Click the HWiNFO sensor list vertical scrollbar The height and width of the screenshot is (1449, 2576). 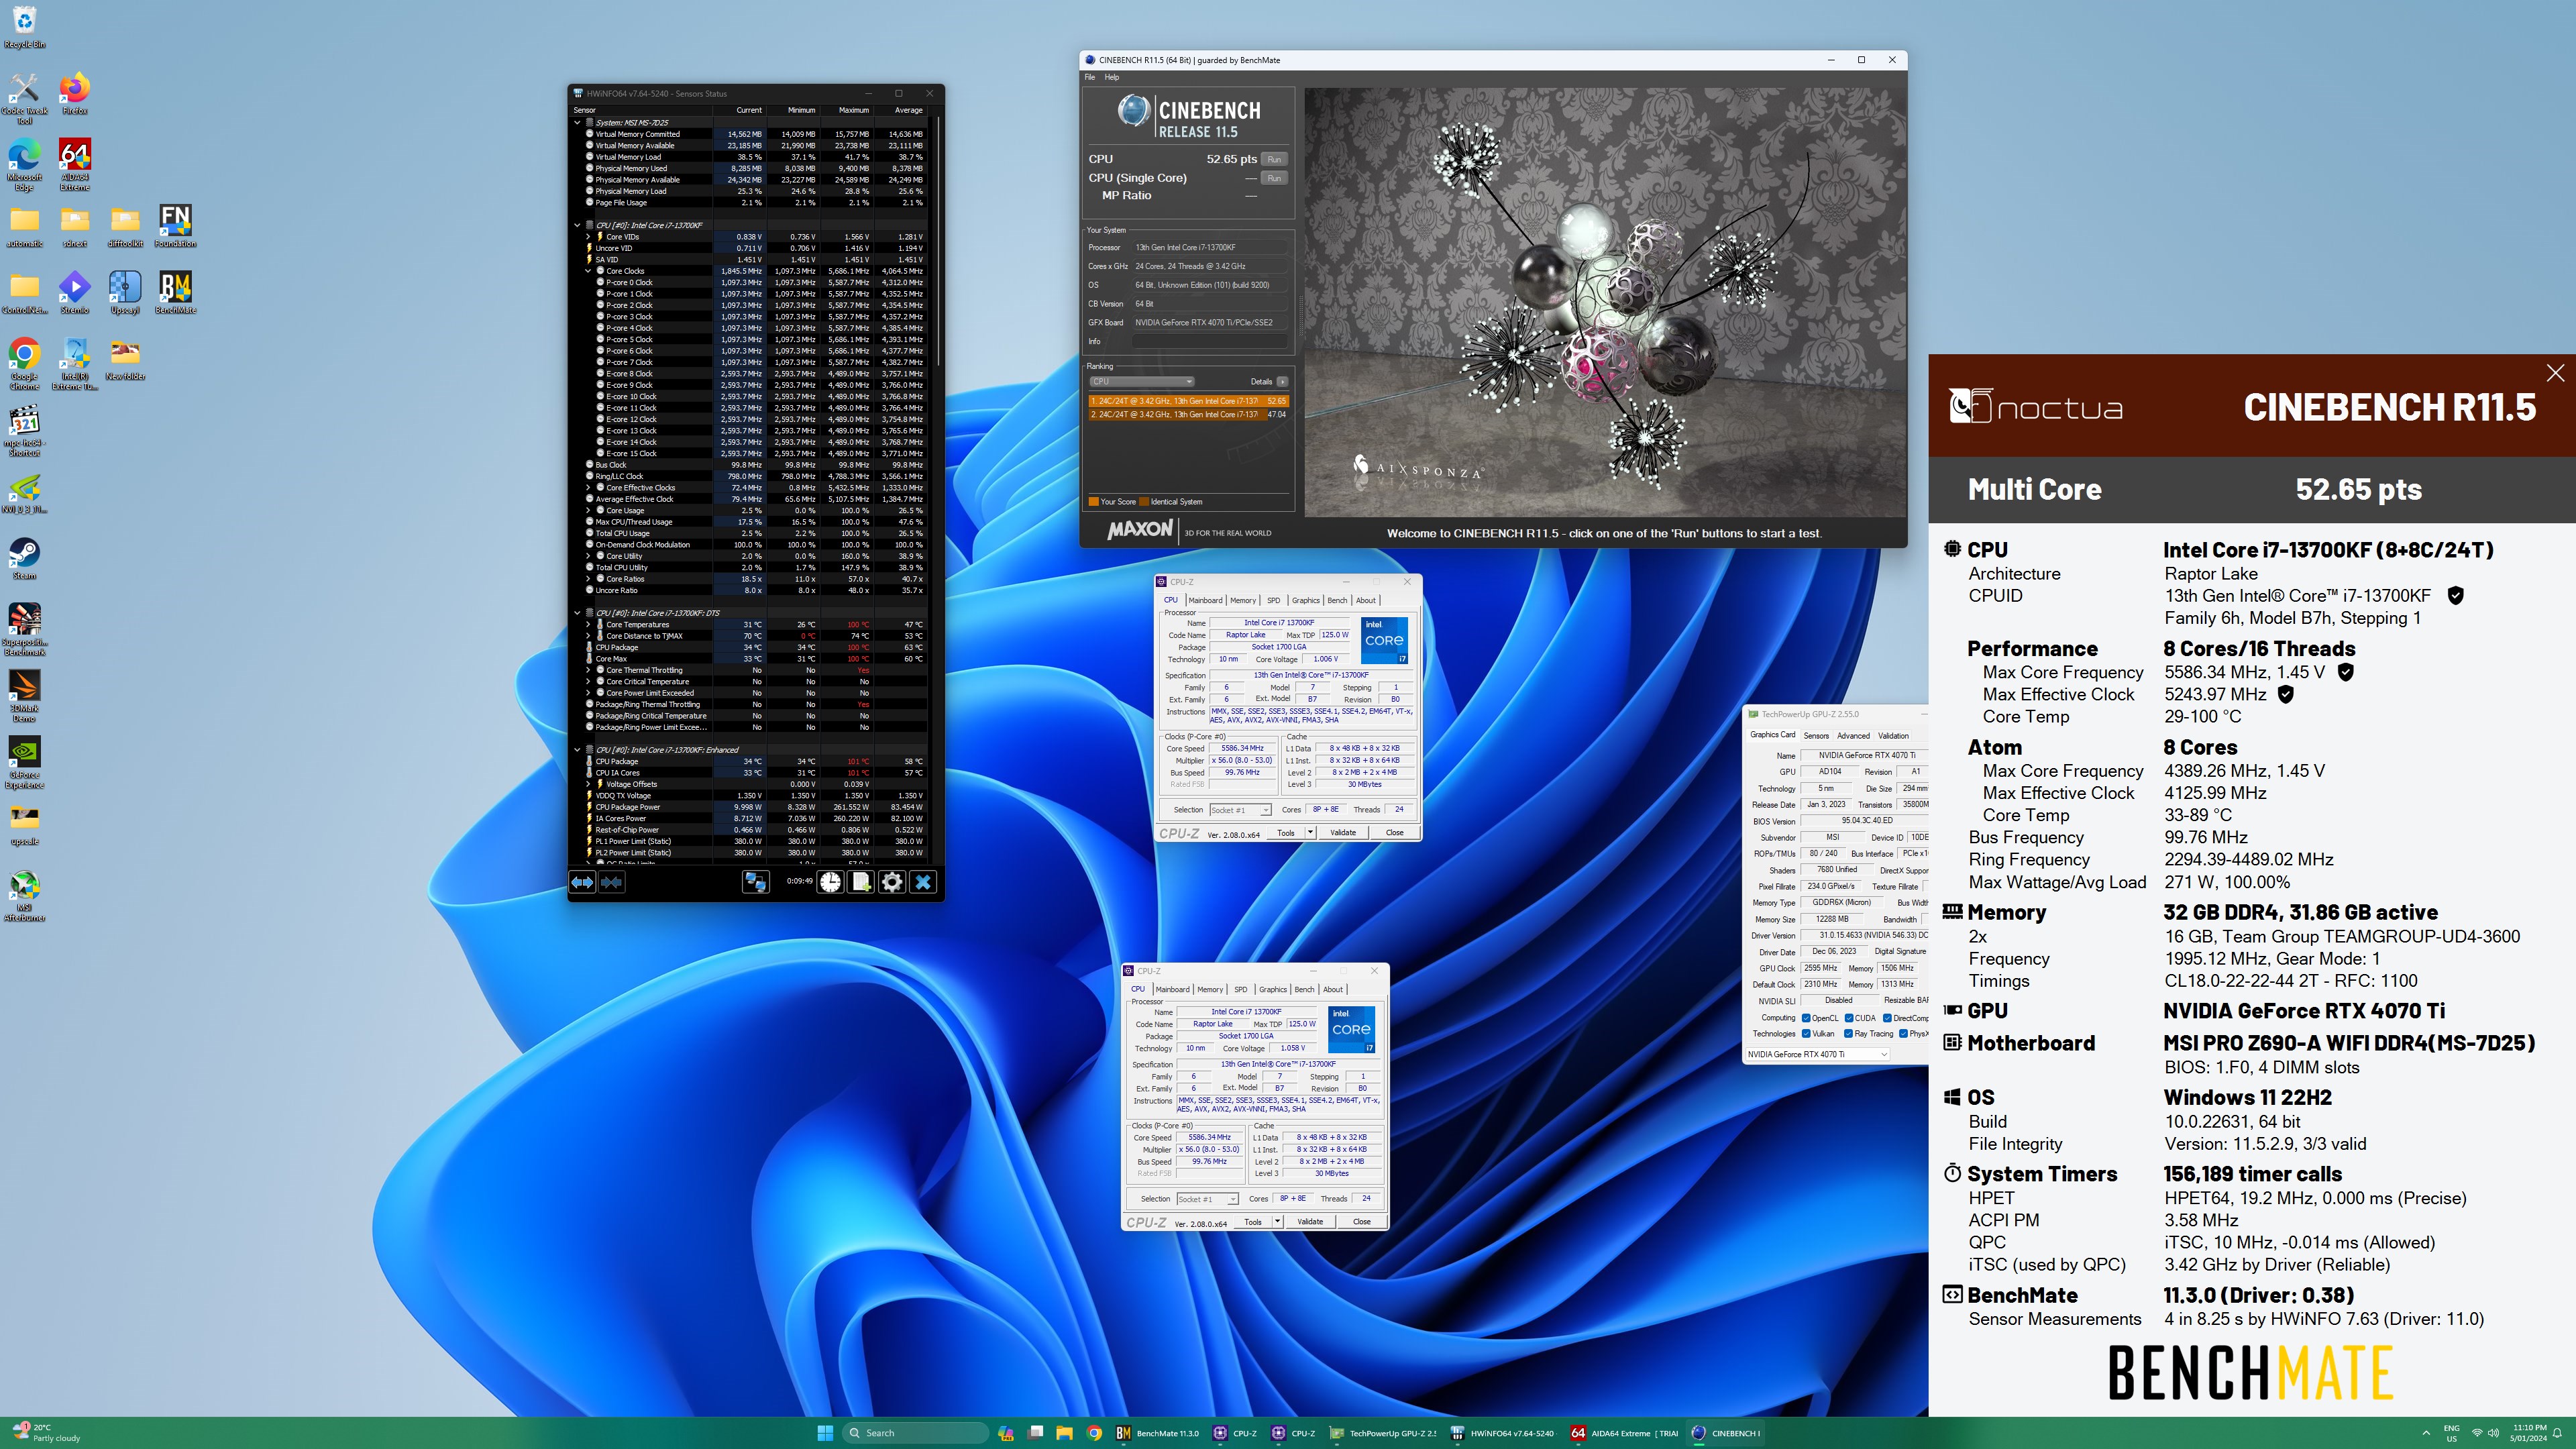(x=938, y=240)
